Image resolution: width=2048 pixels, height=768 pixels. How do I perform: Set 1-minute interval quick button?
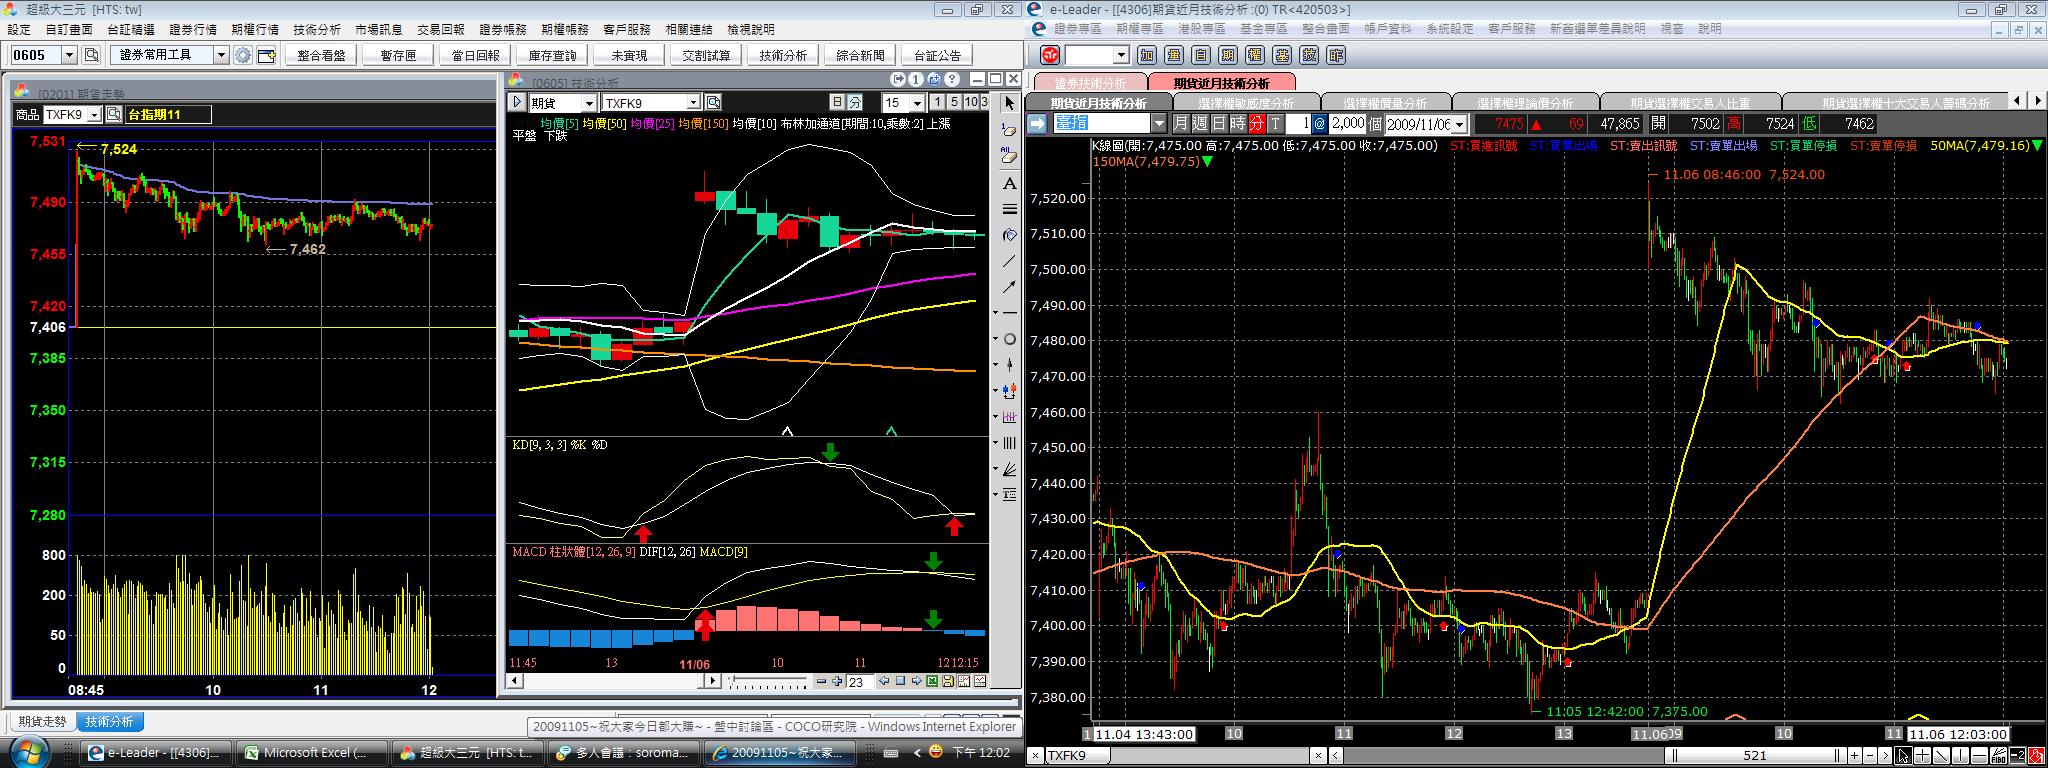(938, 102)
